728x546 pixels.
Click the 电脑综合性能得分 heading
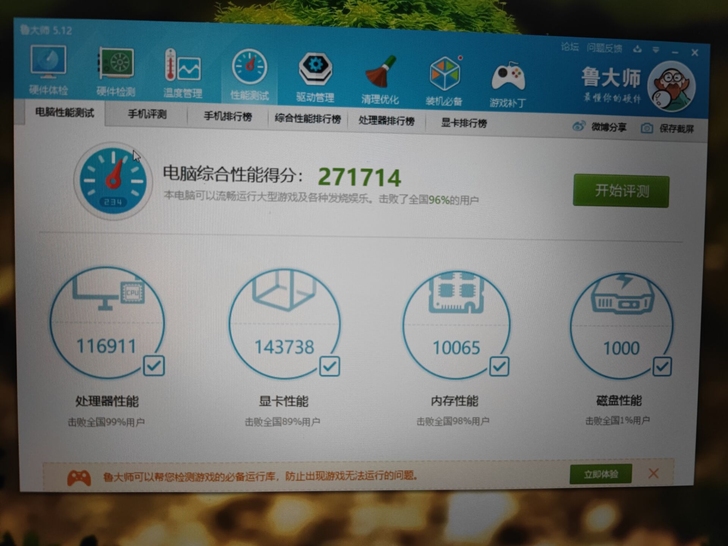click(x=233, y=175)
